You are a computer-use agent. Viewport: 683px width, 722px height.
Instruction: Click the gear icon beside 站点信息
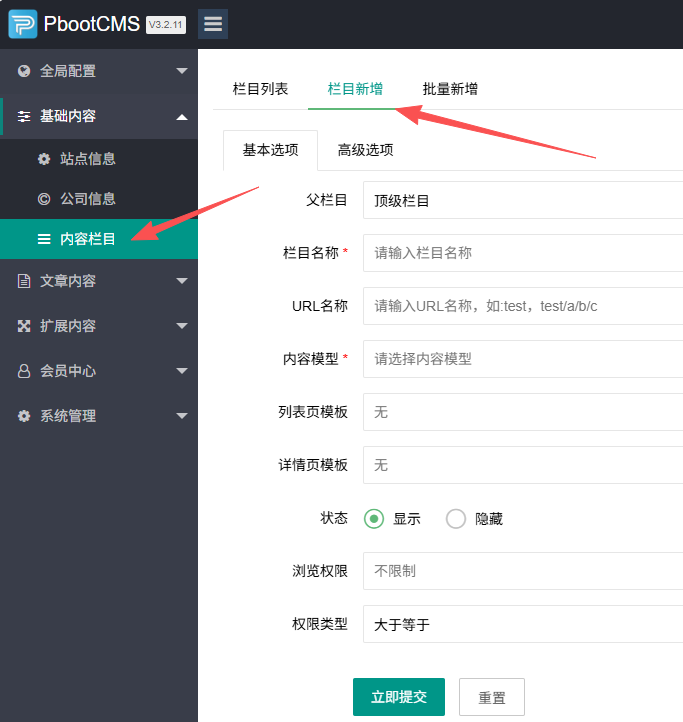pyautogui.click(x=44, y=159)
